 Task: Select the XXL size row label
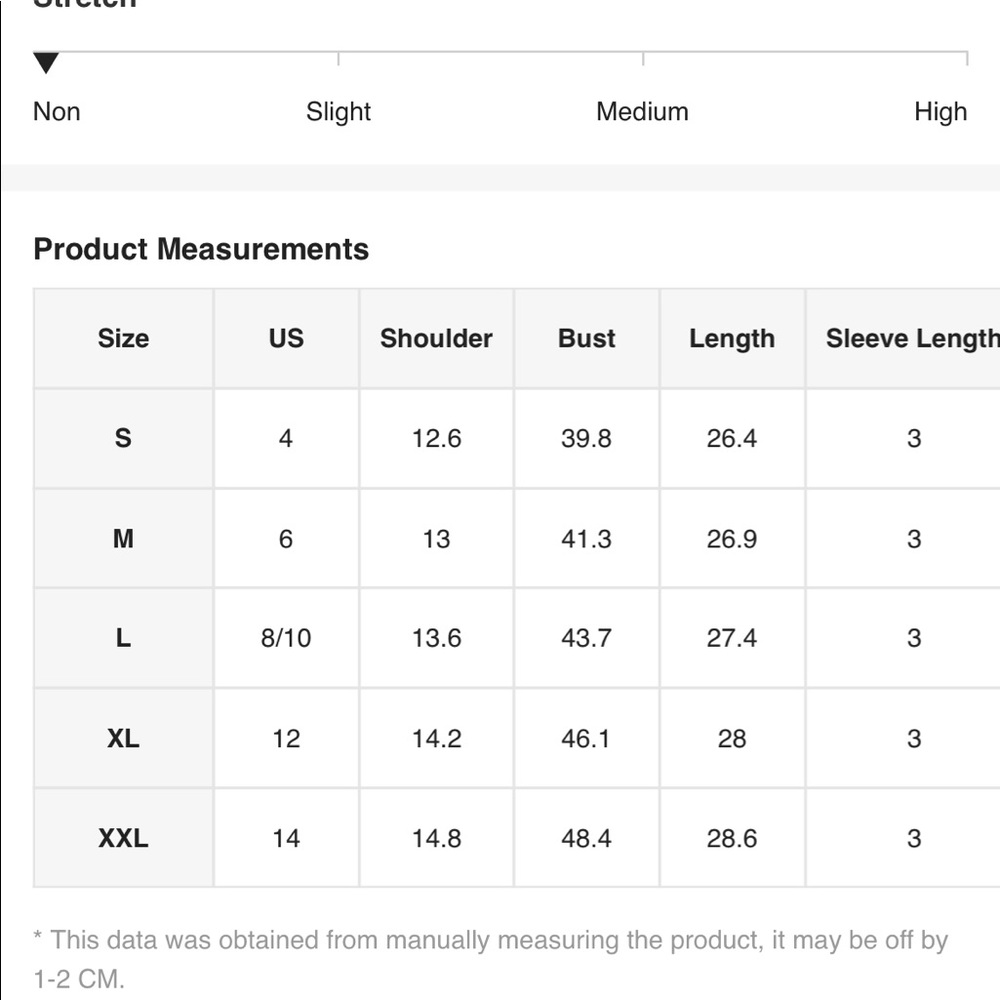123,838
